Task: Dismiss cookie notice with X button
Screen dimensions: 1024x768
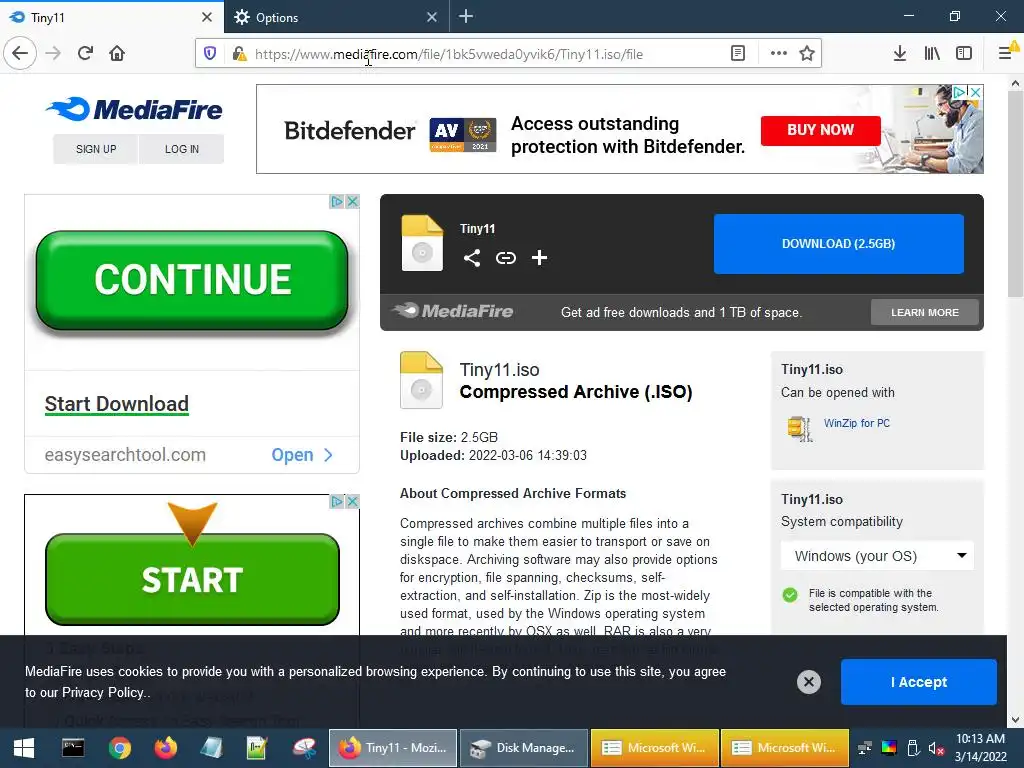Action: [x=808, y=682]
